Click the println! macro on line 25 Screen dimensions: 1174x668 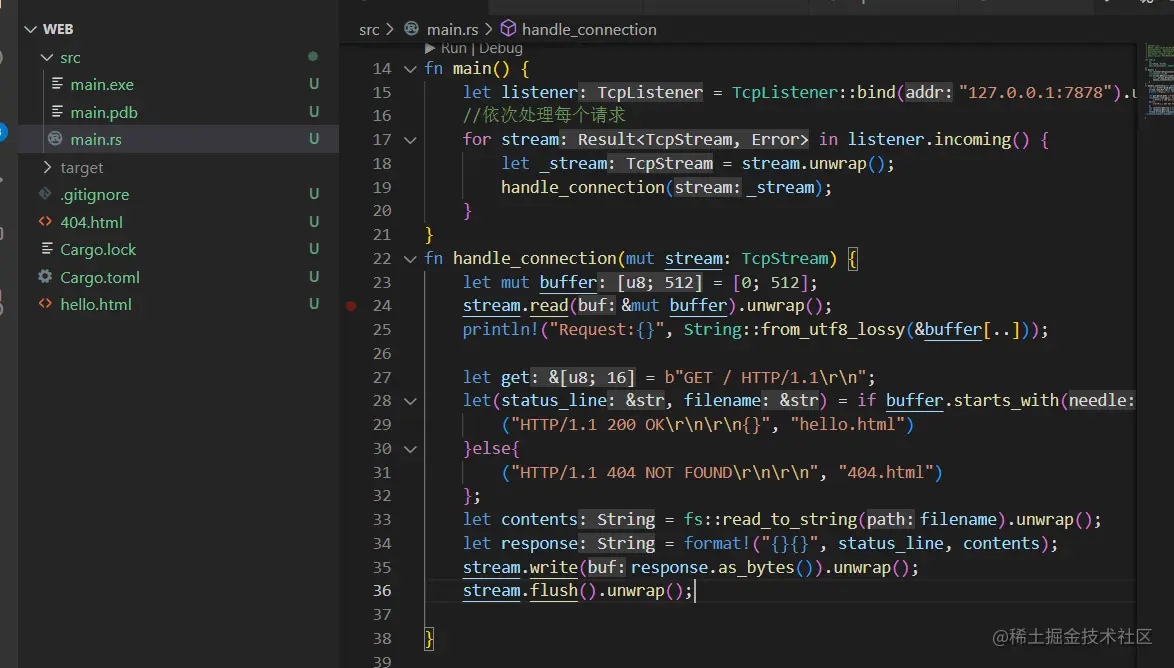pyautogui.click(x=500, y=330)
